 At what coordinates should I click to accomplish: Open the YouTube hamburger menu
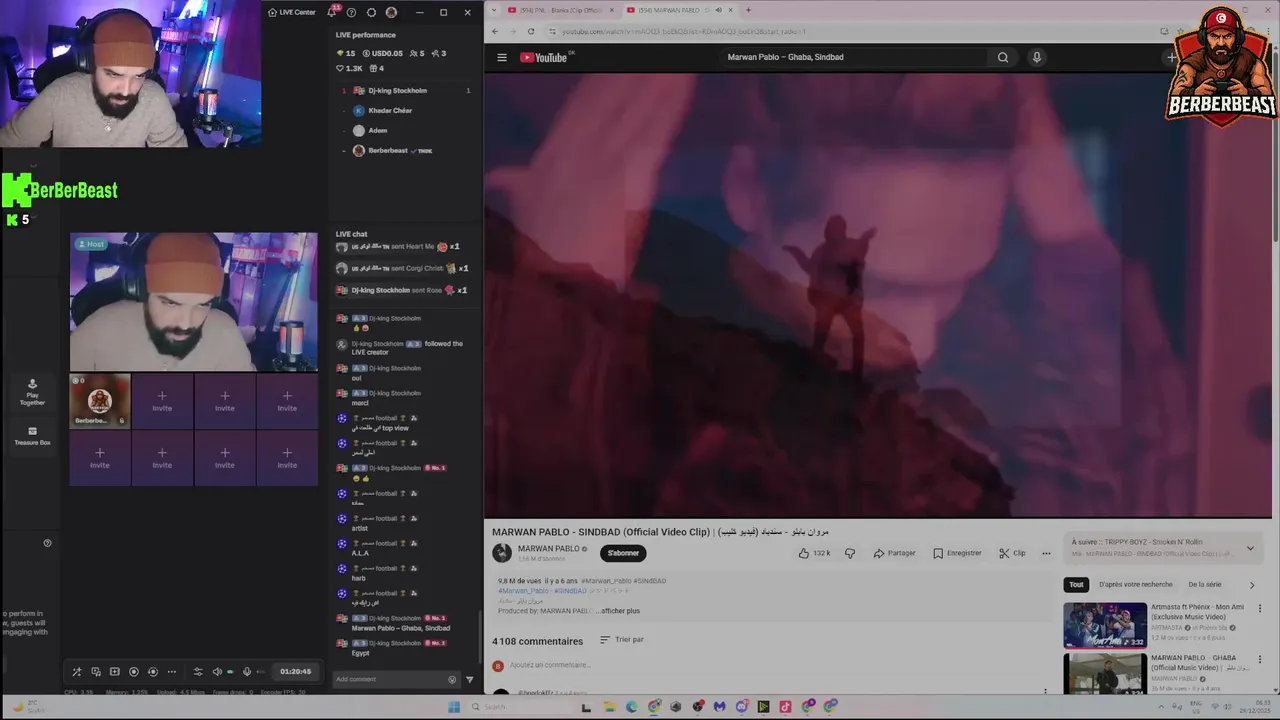(x=502, y=57)
